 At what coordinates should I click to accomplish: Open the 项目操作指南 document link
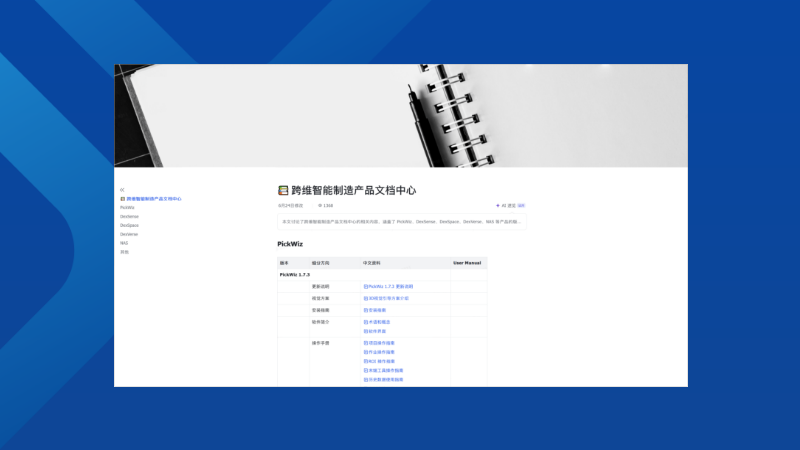[379, 343]
